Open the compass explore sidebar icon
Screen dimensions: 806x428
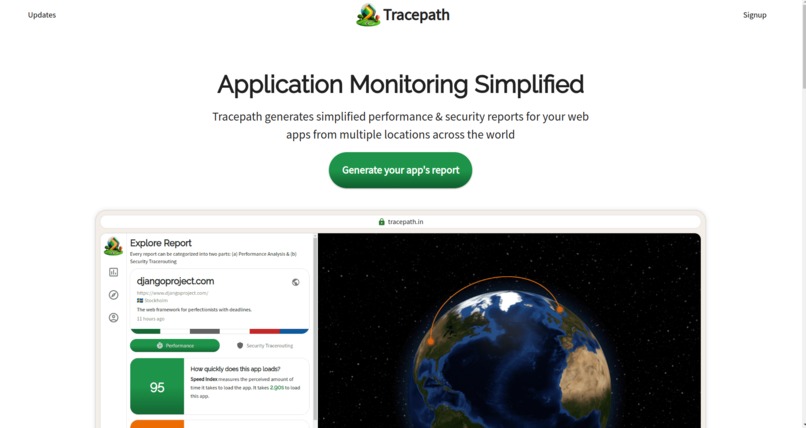tap(114, 295)
